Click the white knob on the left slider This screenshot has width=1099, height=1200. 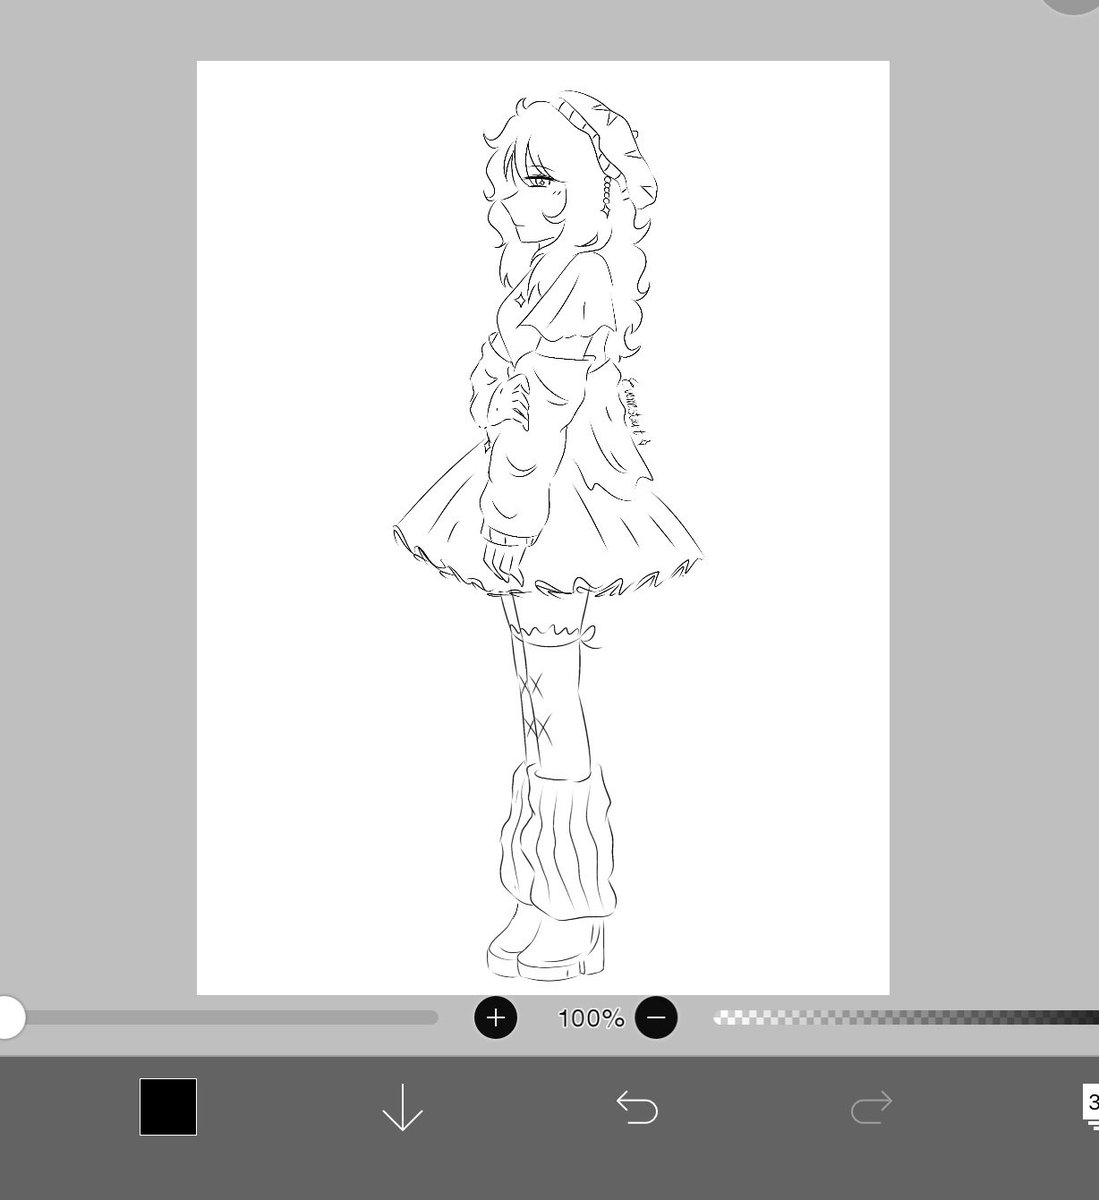14,1018
